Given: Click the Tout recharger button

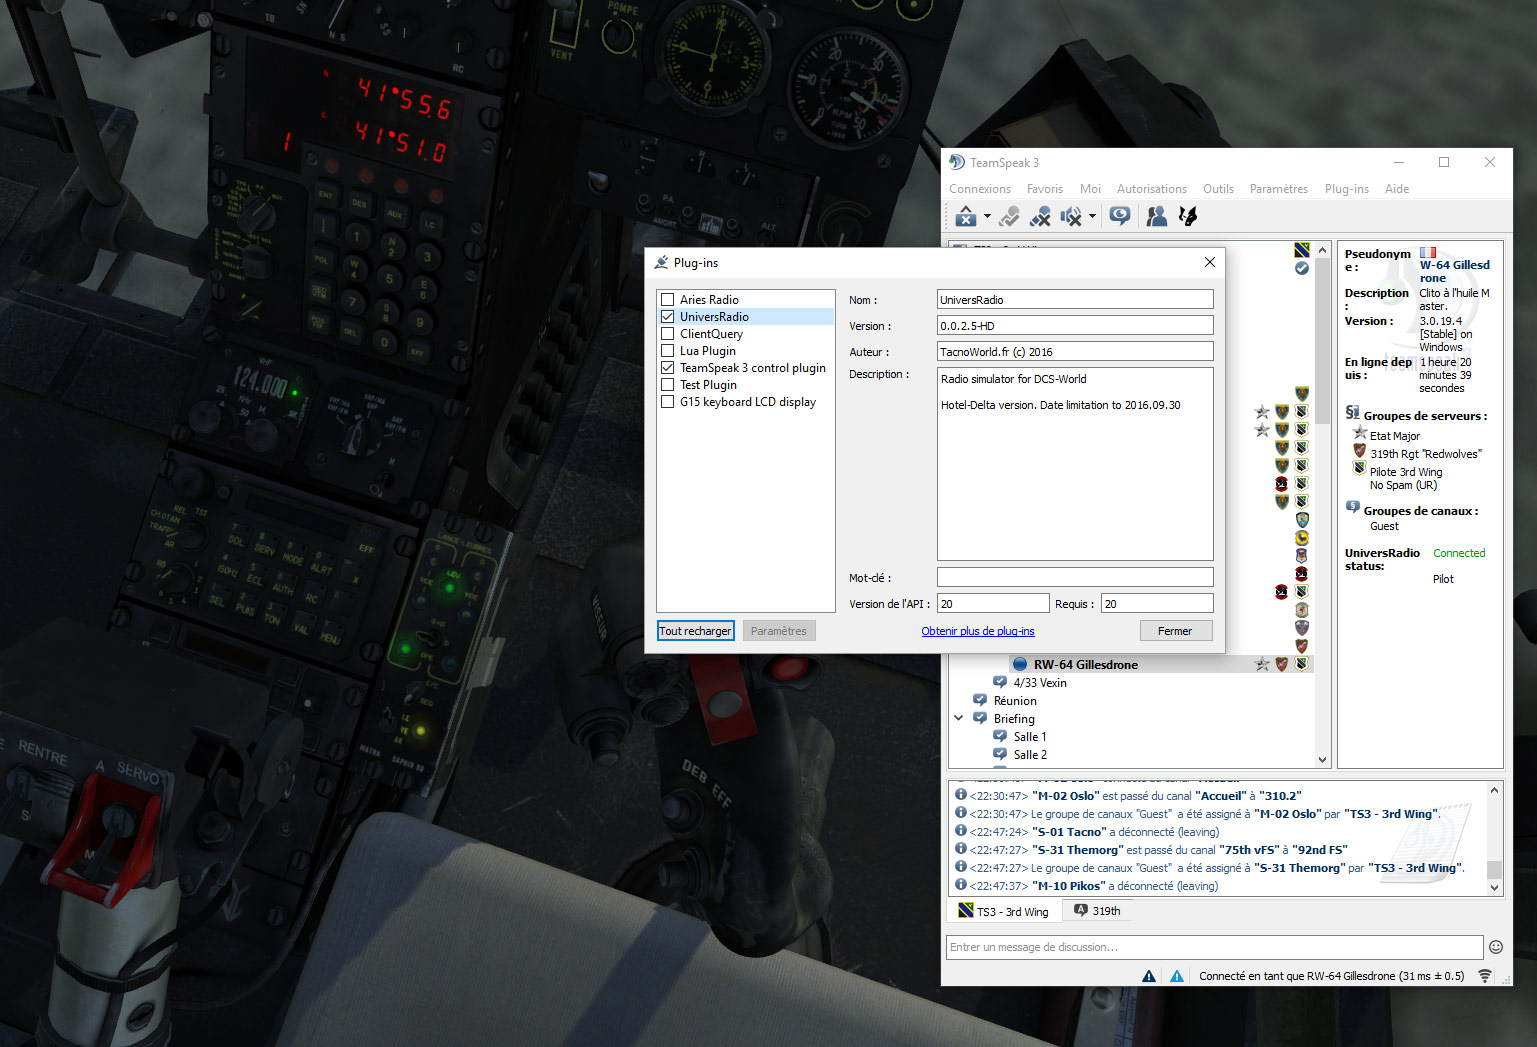Looking at the screenshot, I should tap(695, 631).
